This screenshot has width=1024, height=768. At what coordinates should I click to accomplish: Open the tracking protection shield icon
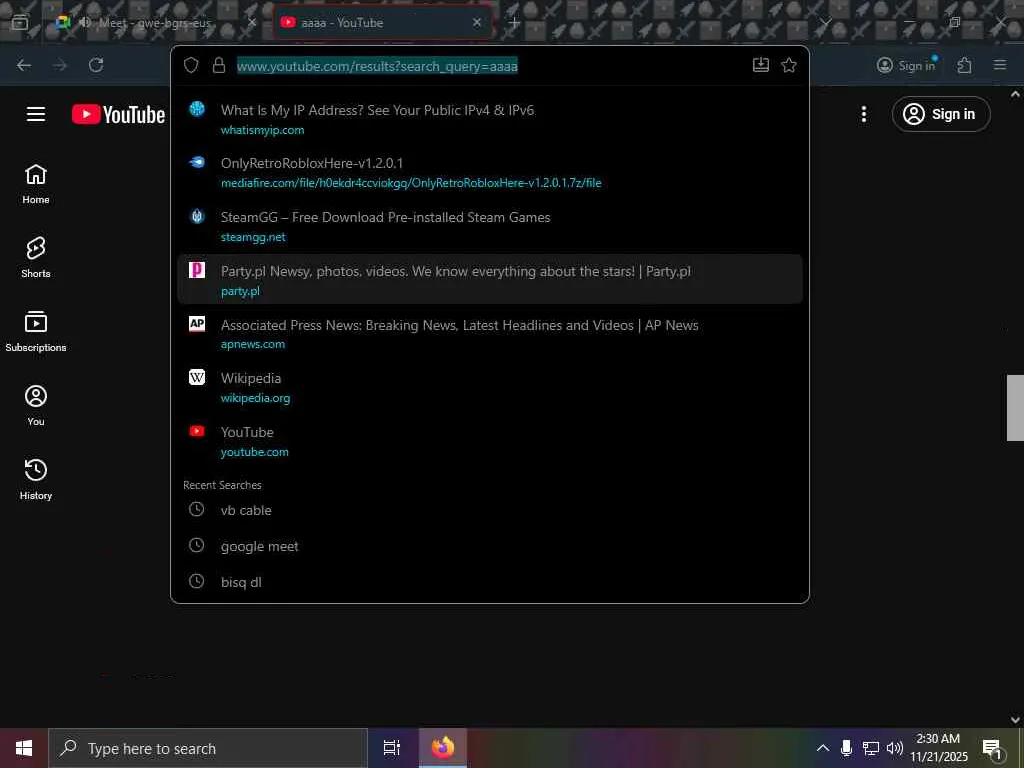point(191,65)
